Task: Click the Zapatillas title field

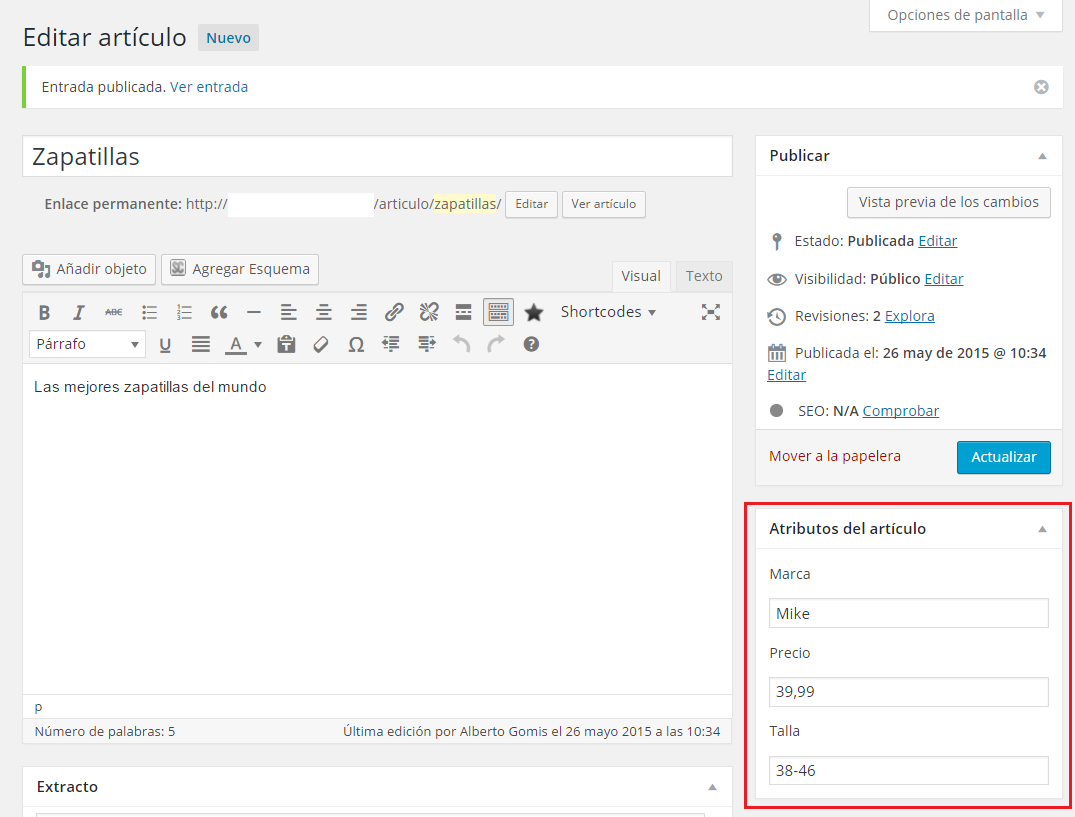Action: tap(377, 156)
